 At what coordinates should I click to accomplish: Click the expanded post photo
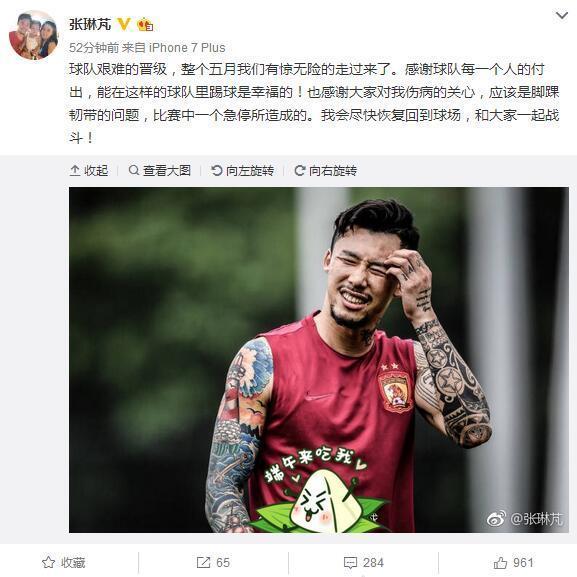[319, 360]
